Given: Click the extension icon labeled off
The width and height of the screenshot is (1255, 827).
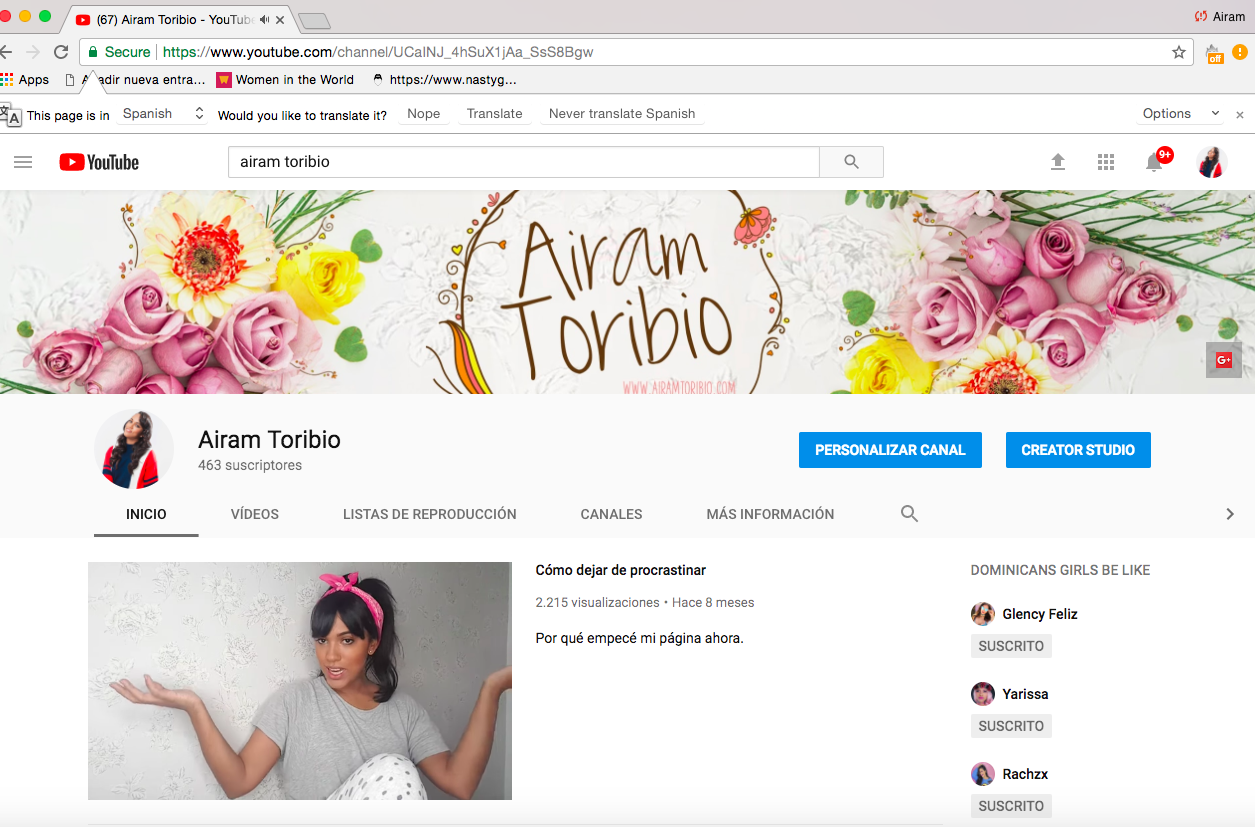Looking at the screenshot, I should click(x=1215, y=53).
